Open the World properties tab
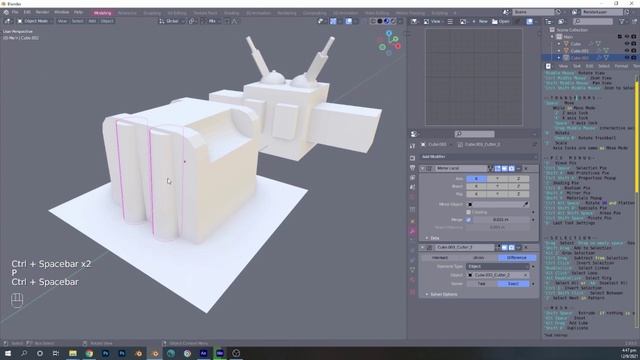This screenshot has width=640, height=360. [x=413, y=197]
